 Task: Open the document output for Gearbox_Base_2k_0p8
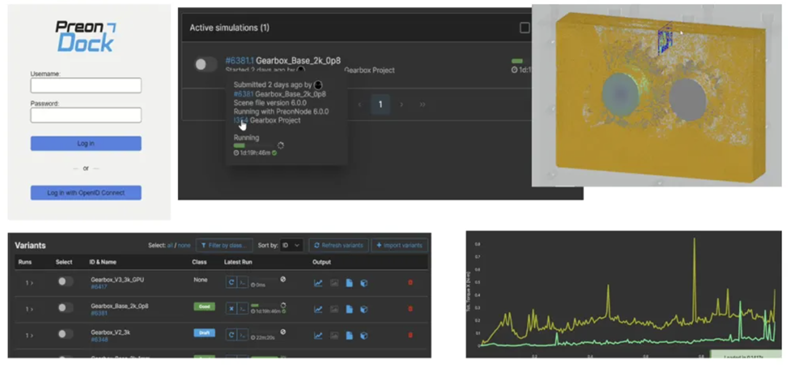pyautogui.click(x=349, y=309)
